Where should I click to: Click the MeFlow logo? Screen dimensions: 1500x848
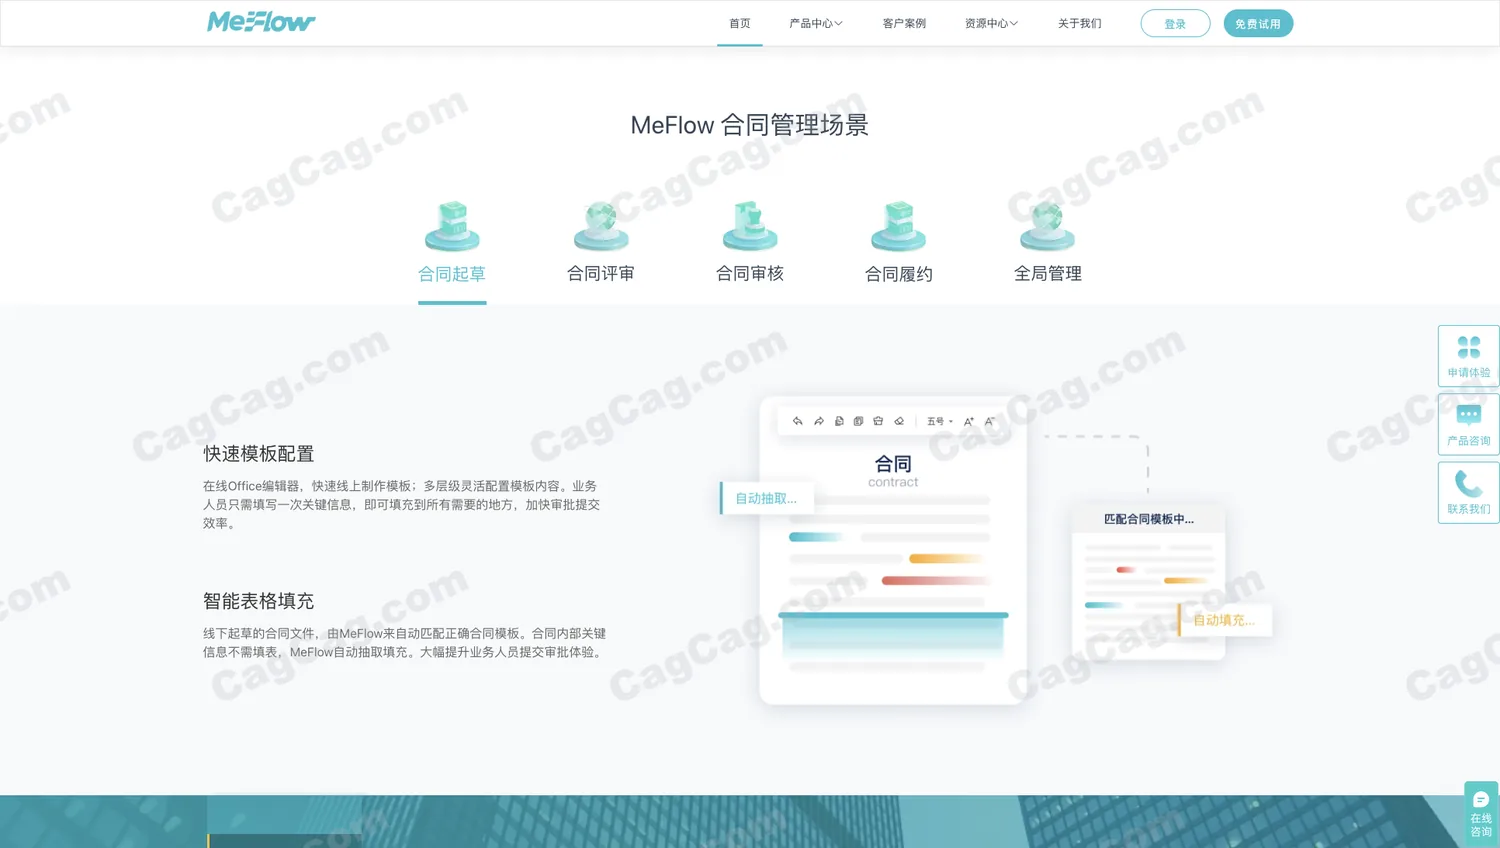pyautogui.click(x=261, y=22)
